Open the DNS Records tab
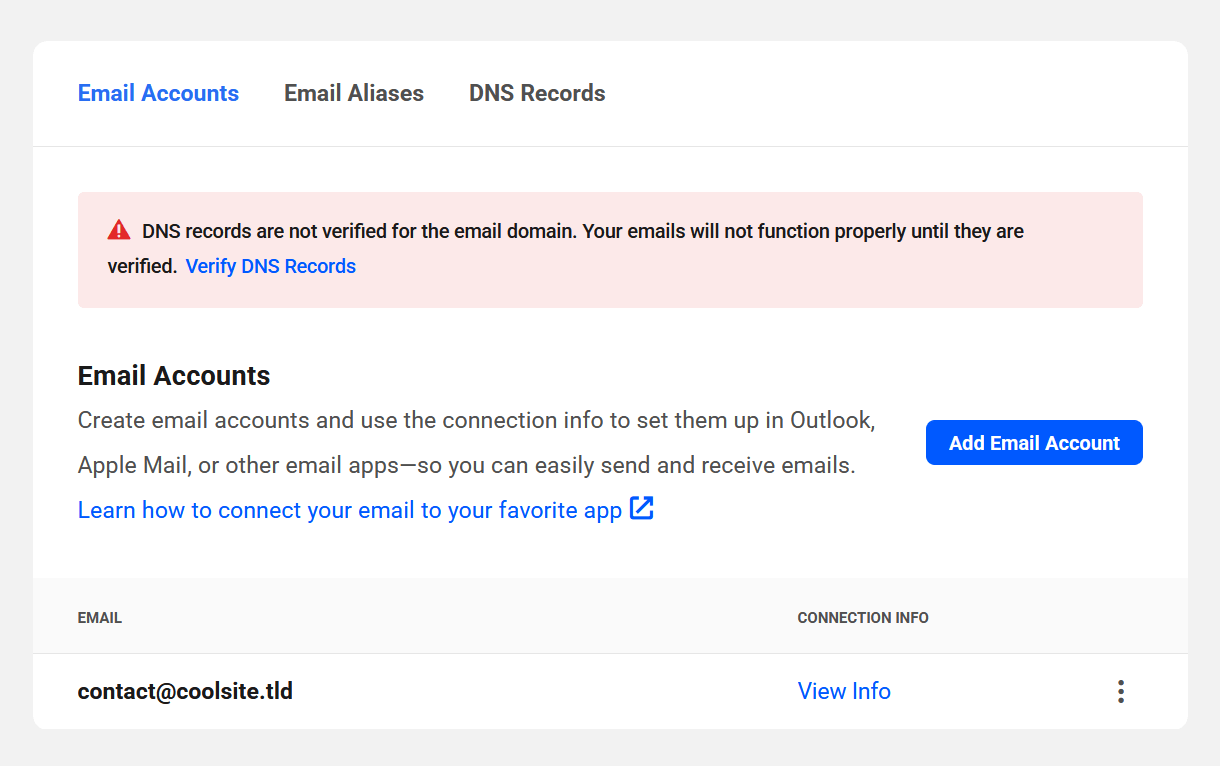The image size is (1220, 766). [537, 93]
